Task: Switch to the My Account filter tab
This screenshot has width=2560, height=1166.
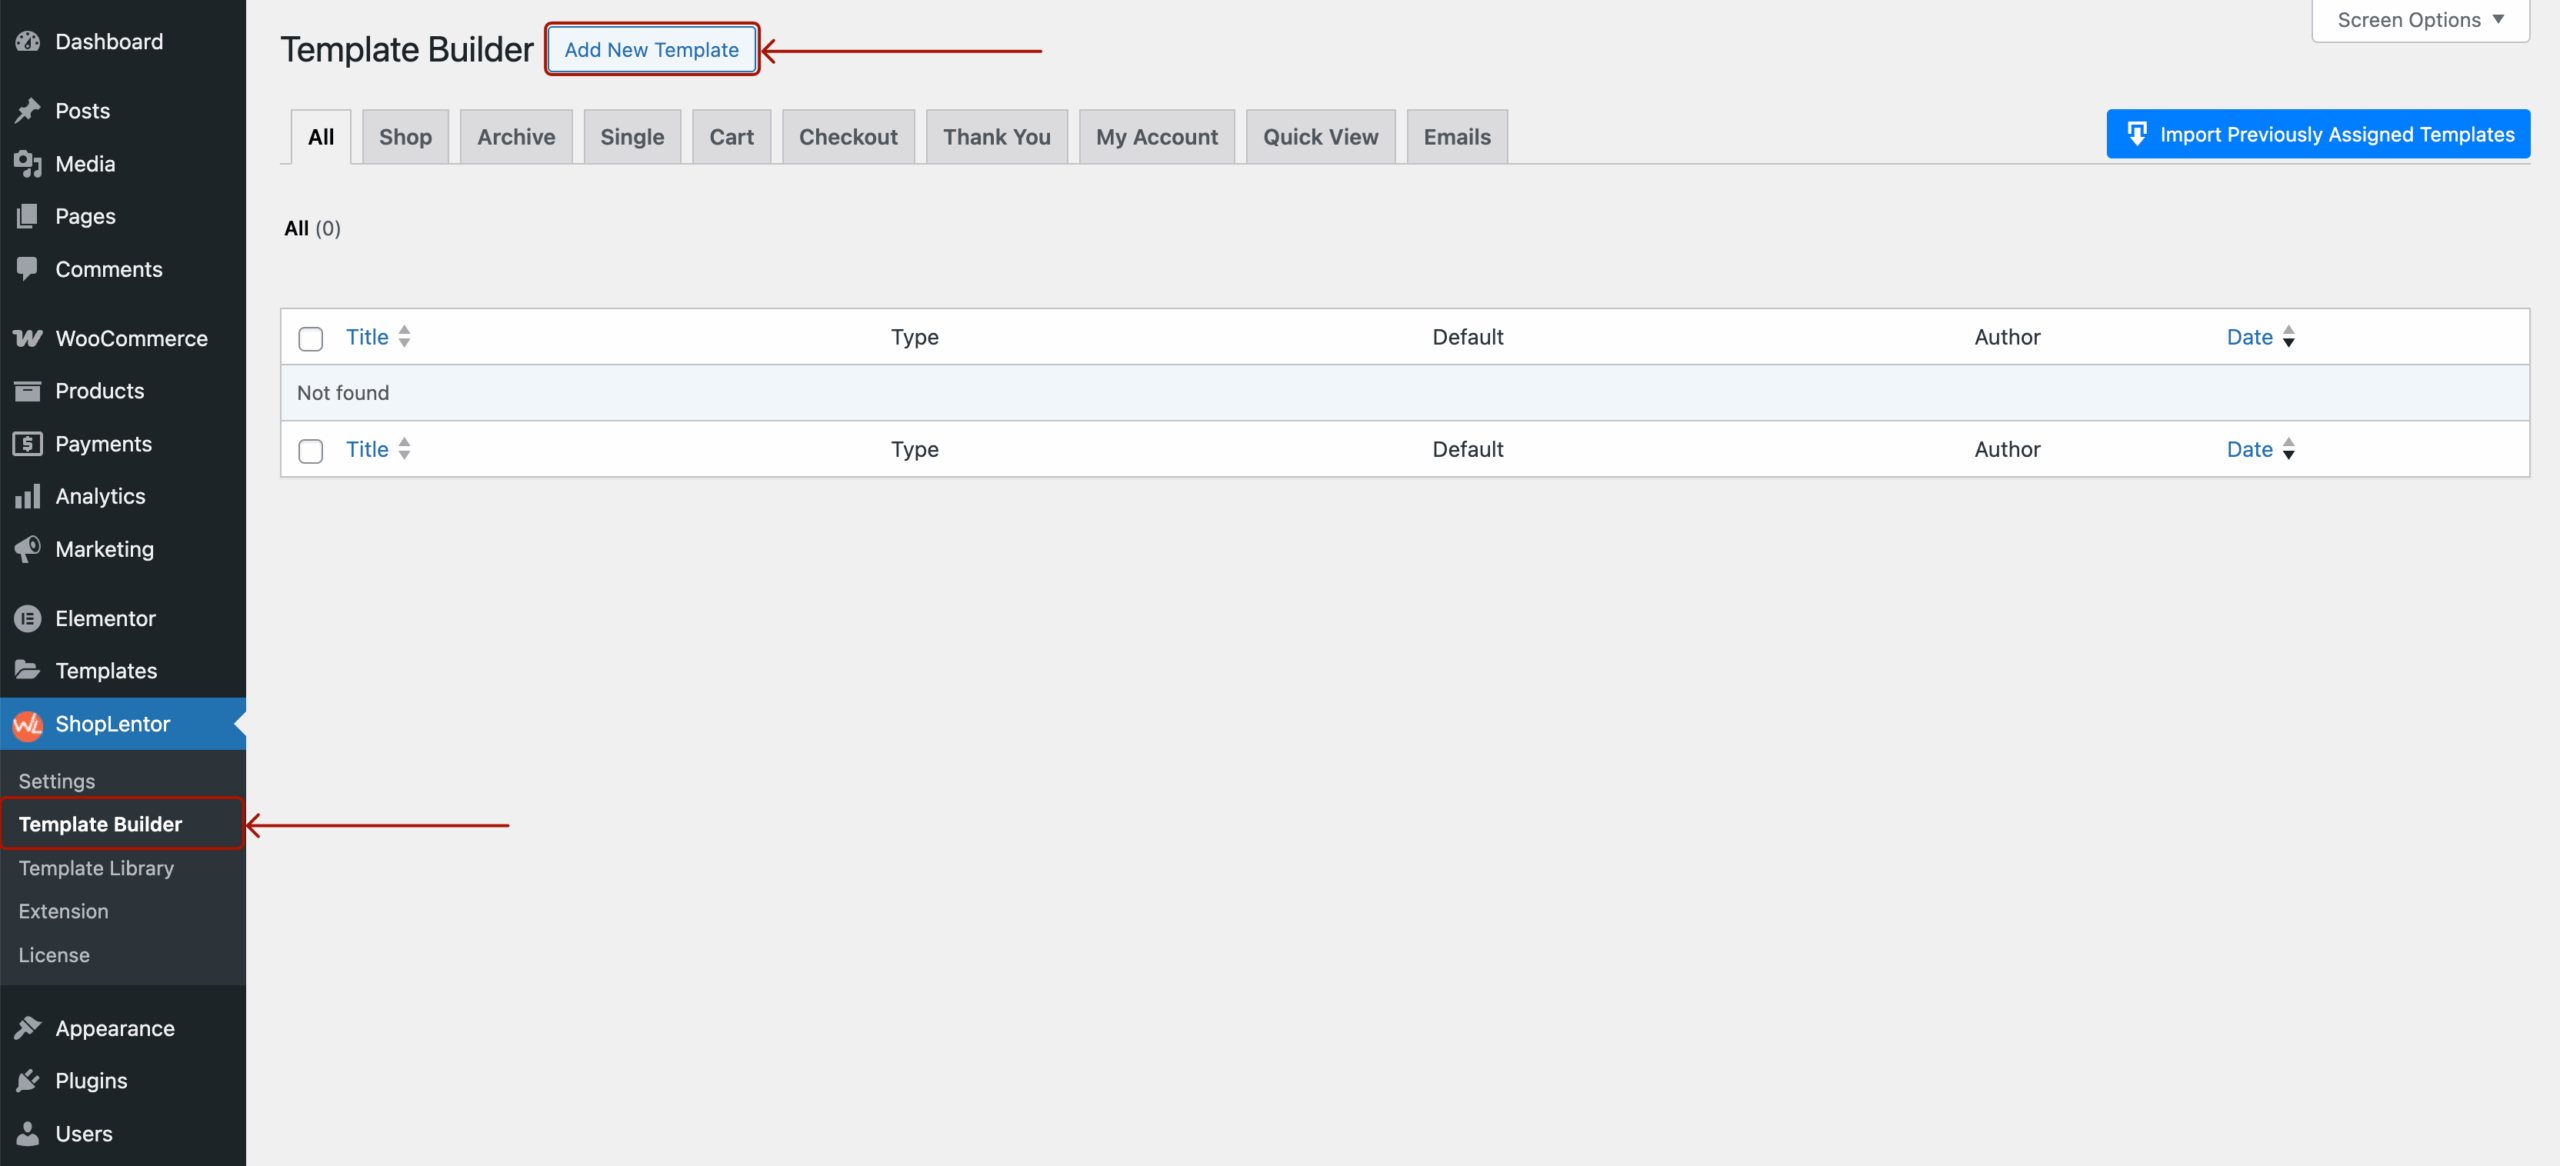Action: [x=1156, y=136]
